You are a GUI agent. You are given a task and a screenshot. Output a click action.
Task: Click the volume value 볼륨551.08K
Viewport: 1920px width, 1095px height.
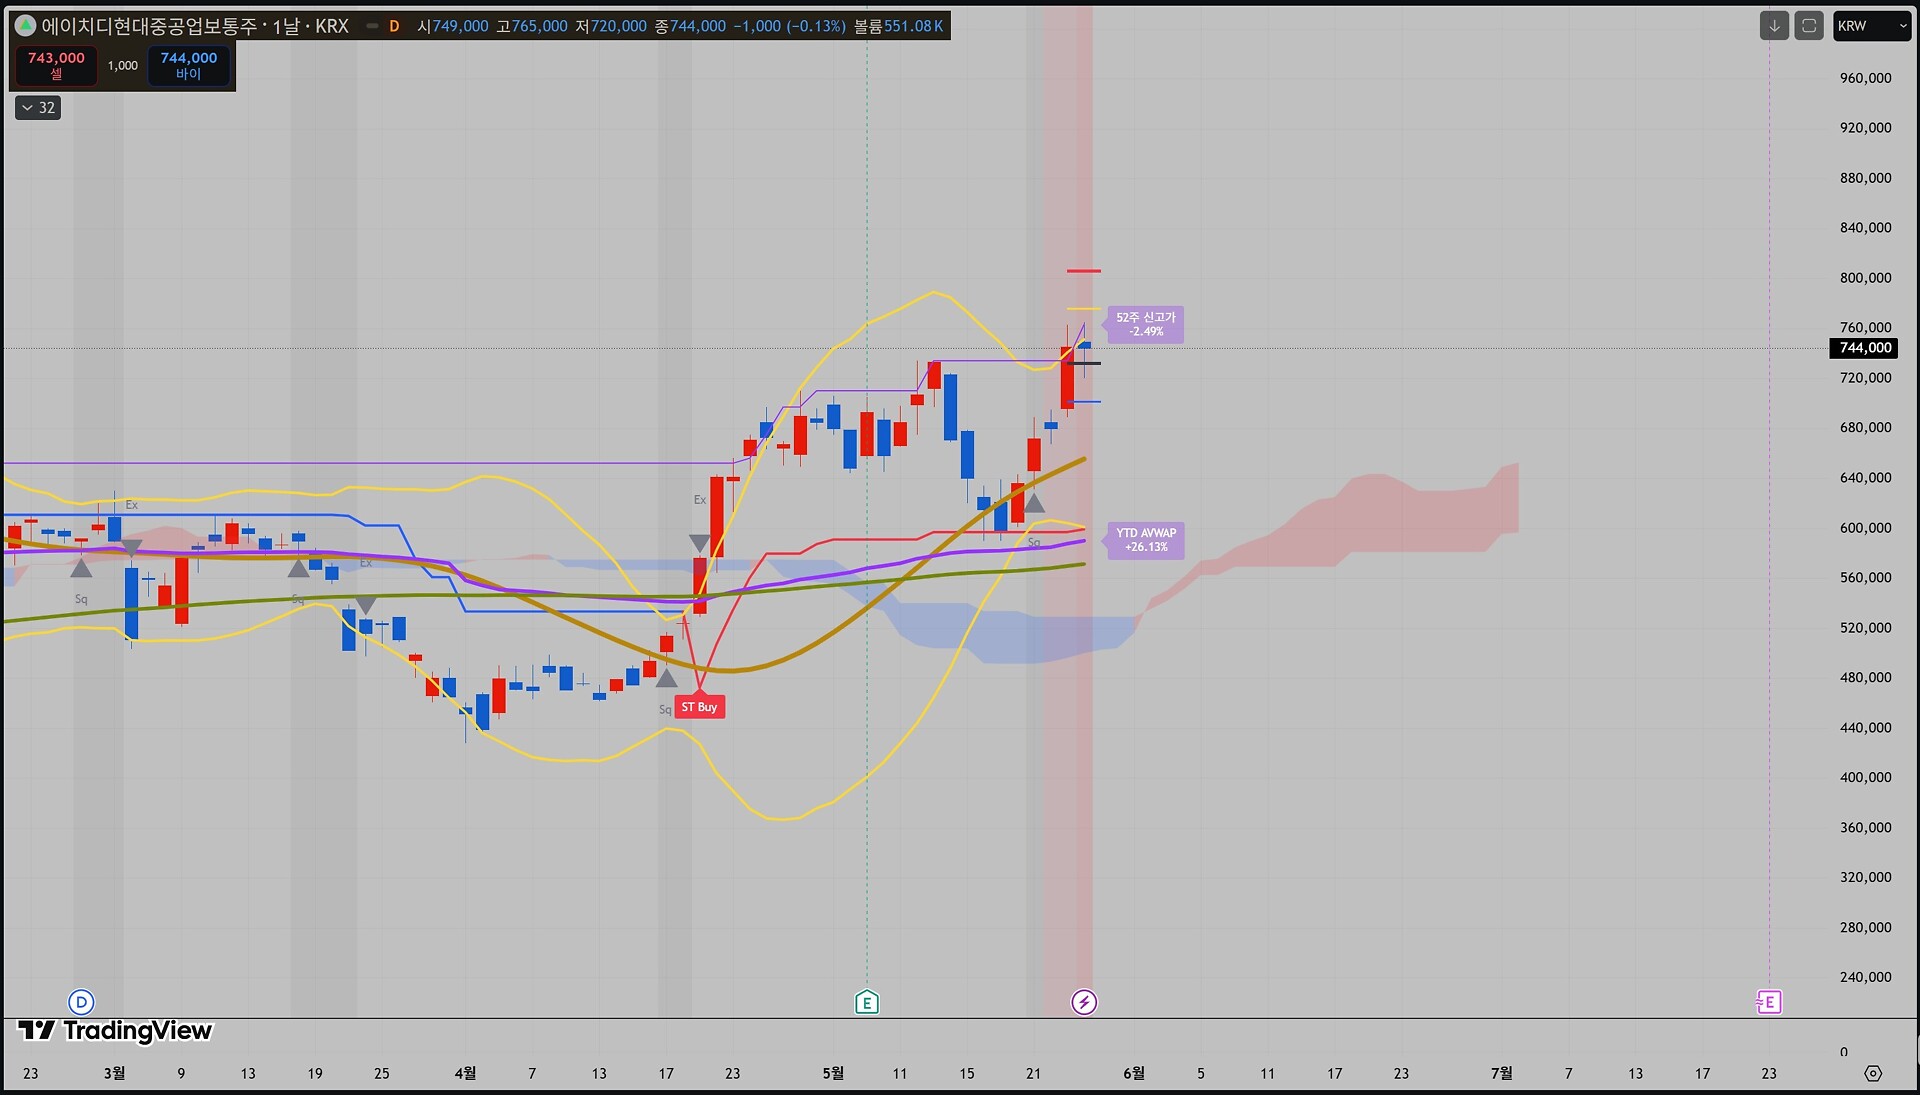pos(898,26)
